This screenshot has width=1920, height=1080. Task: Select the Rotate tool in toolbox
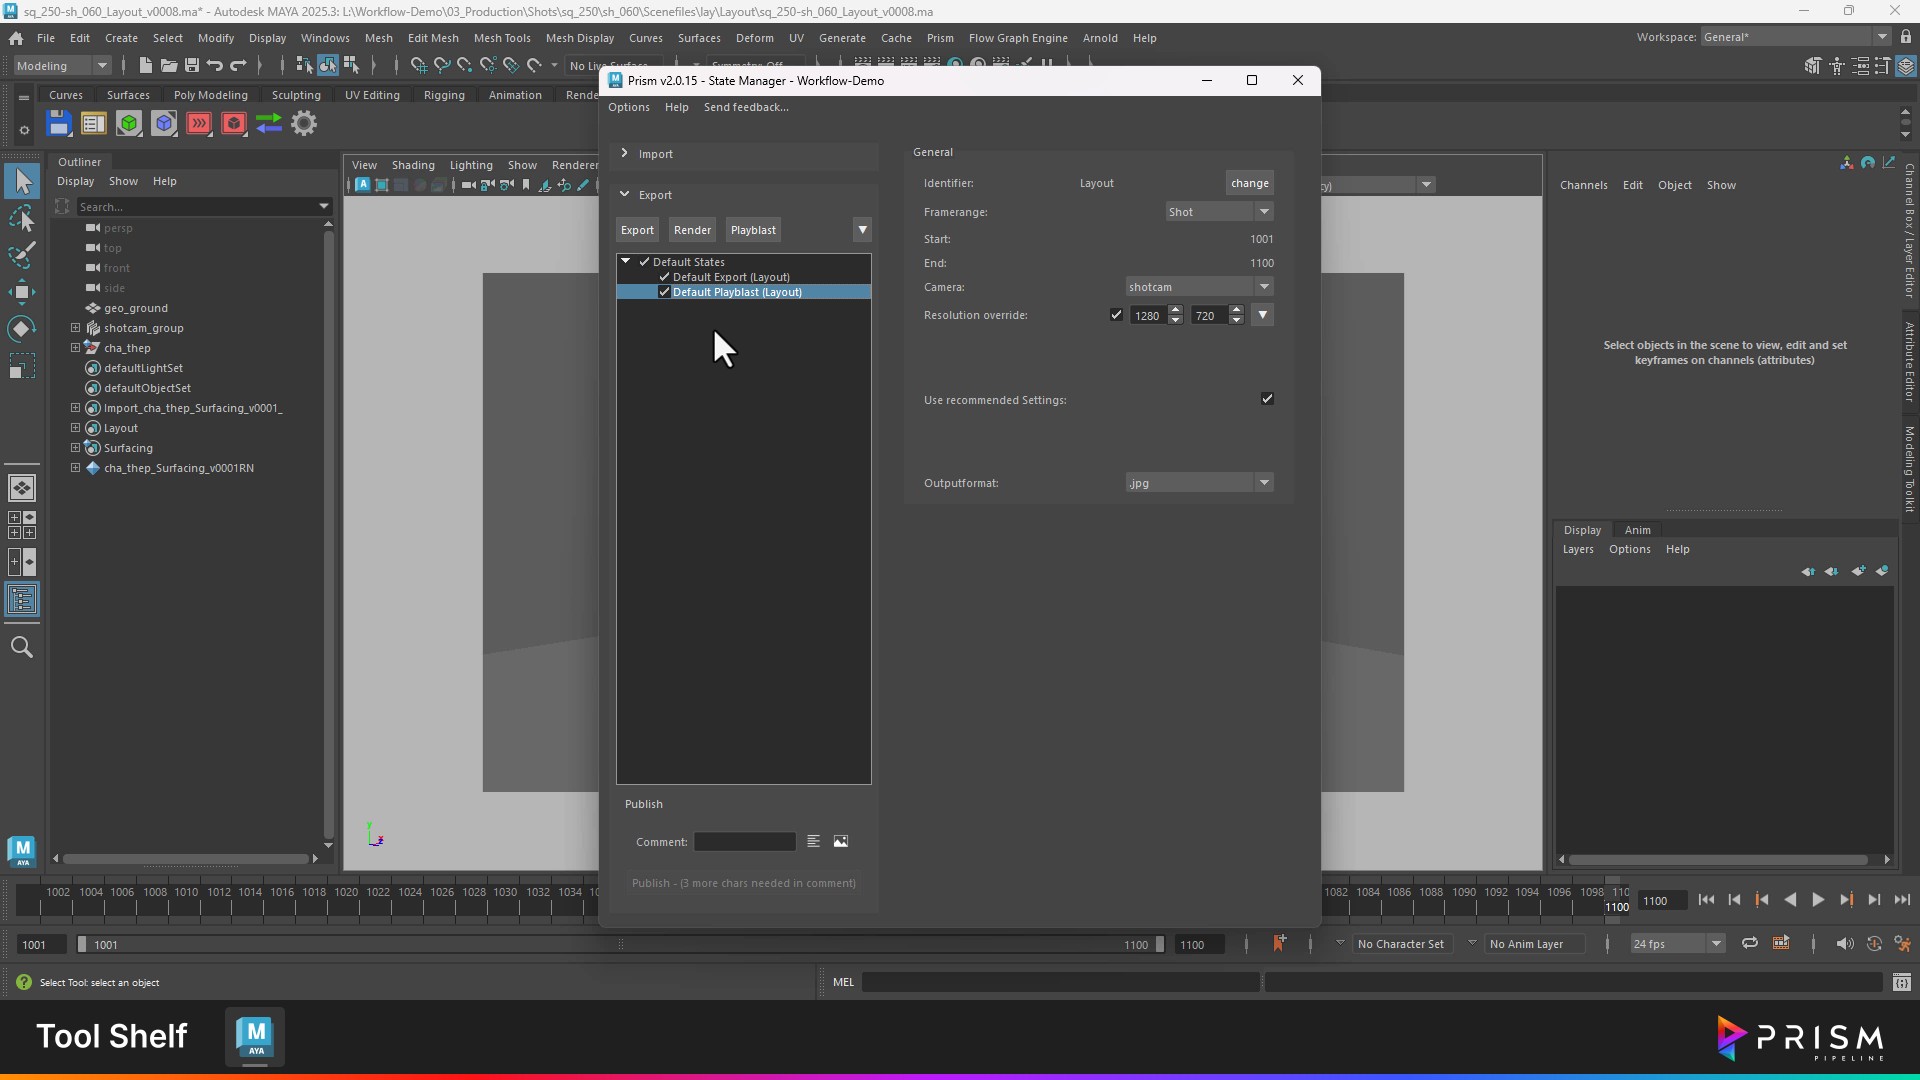pyautogui.click(x=22, y=329)
